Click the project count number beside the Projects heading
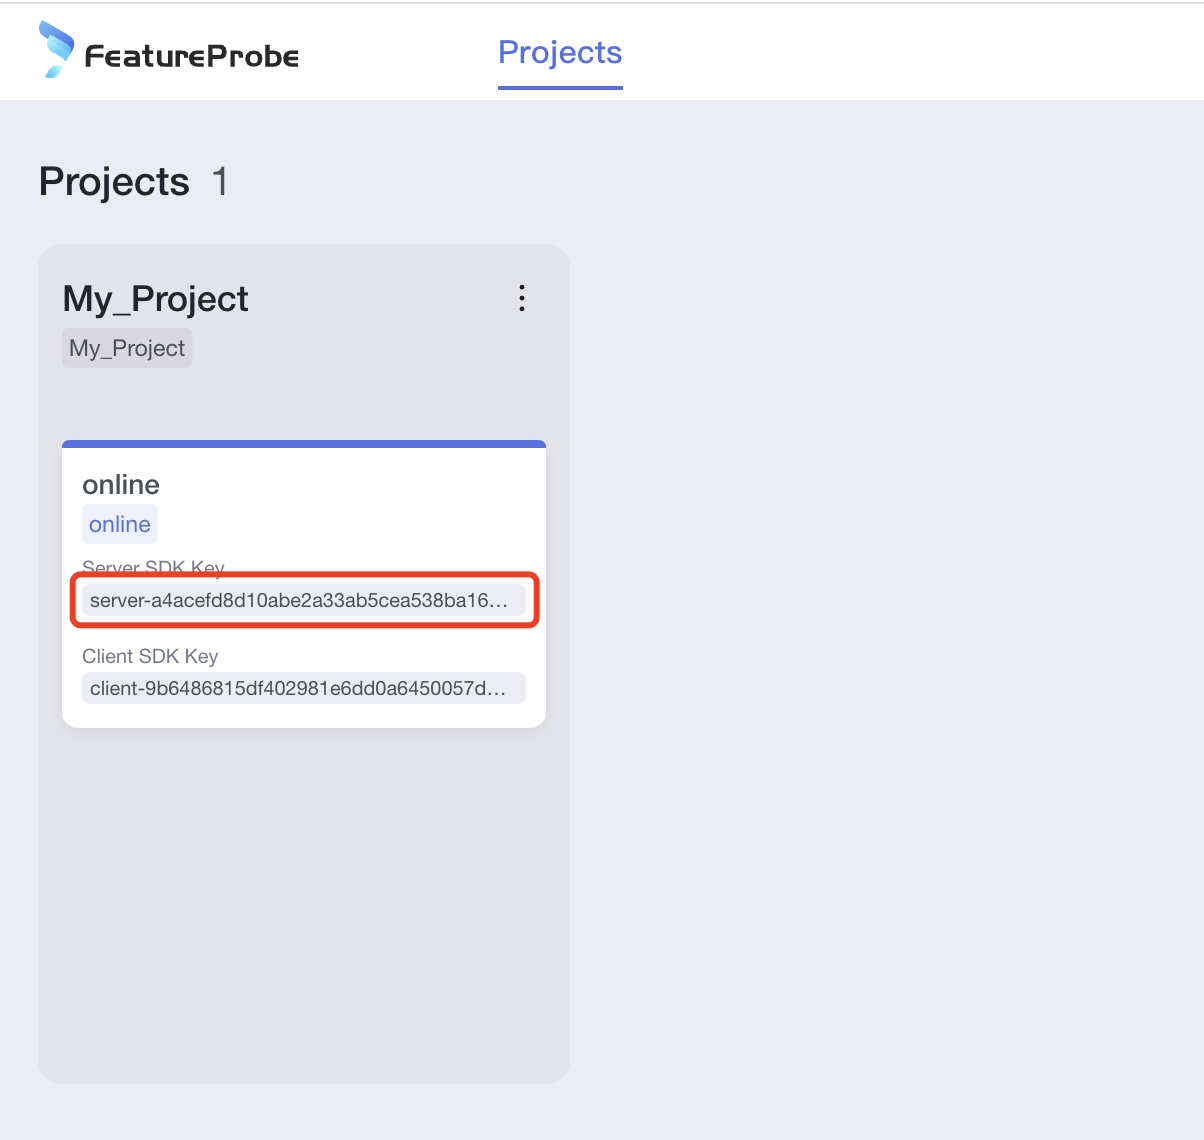The height and width of the screenshot is (1140, 1204). (220, 182)
